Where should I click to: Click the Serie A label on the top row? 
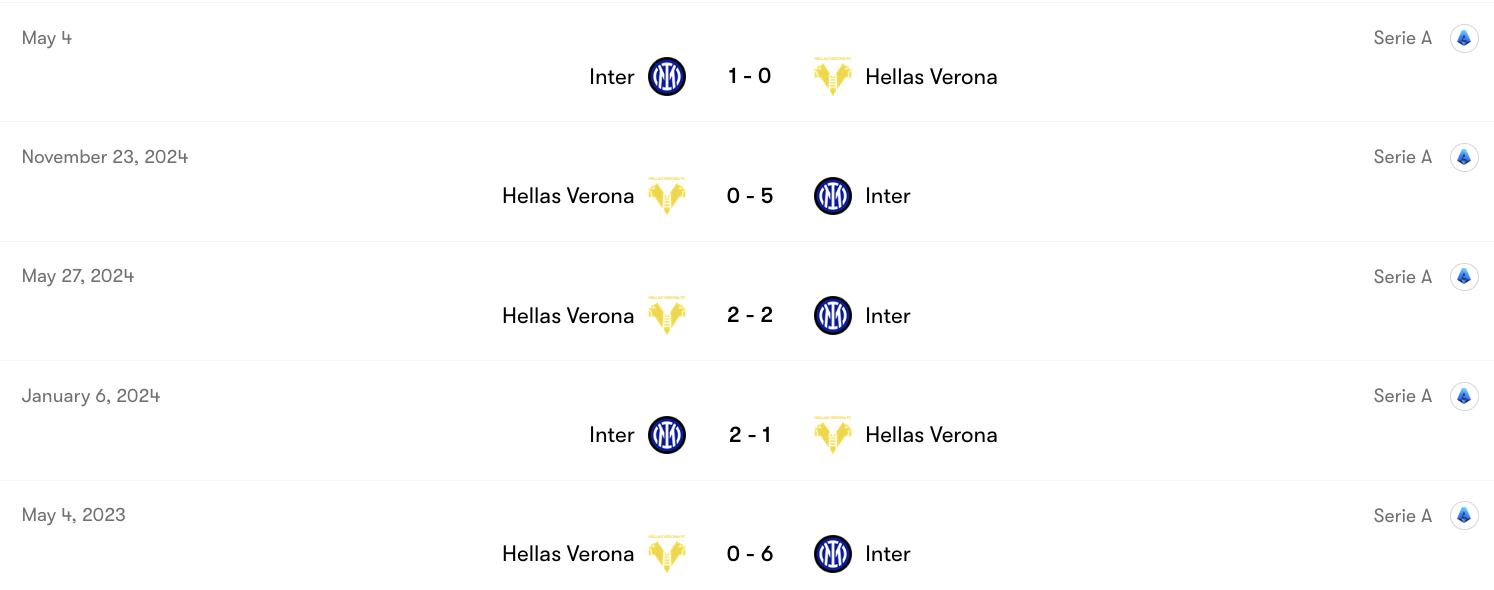(x=1402, y=38)
